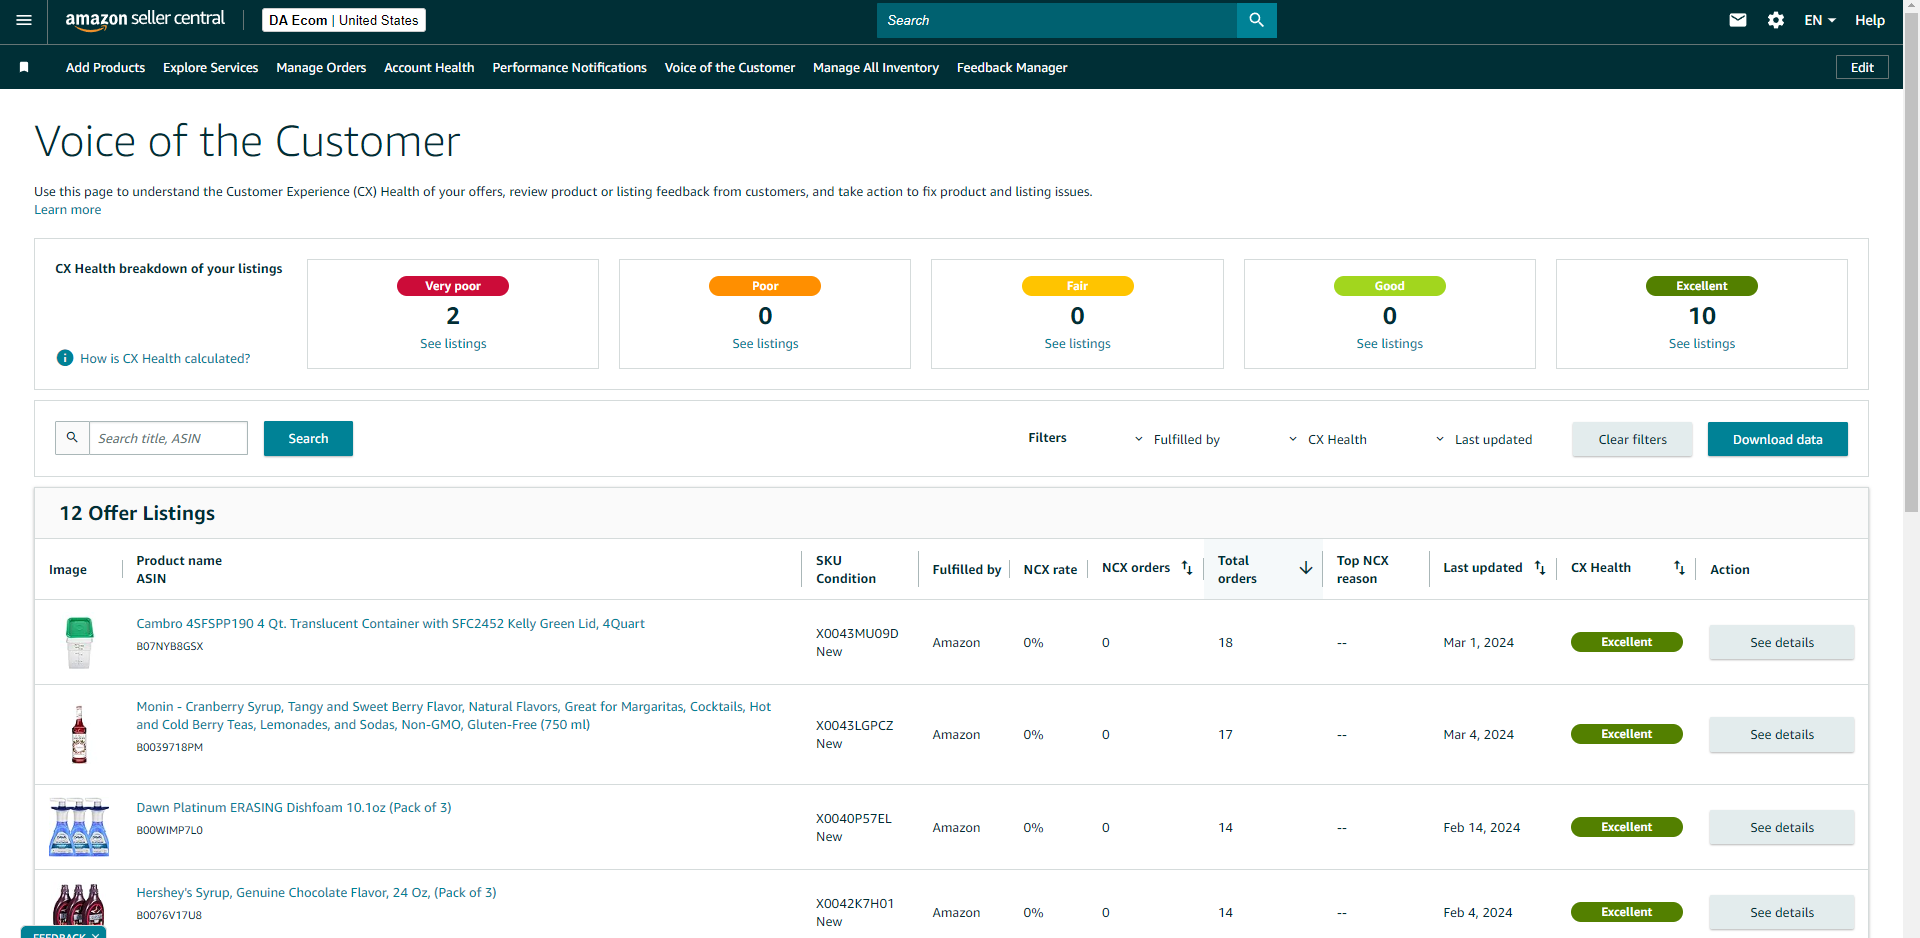Open Add Products menu item

[105, 67]
